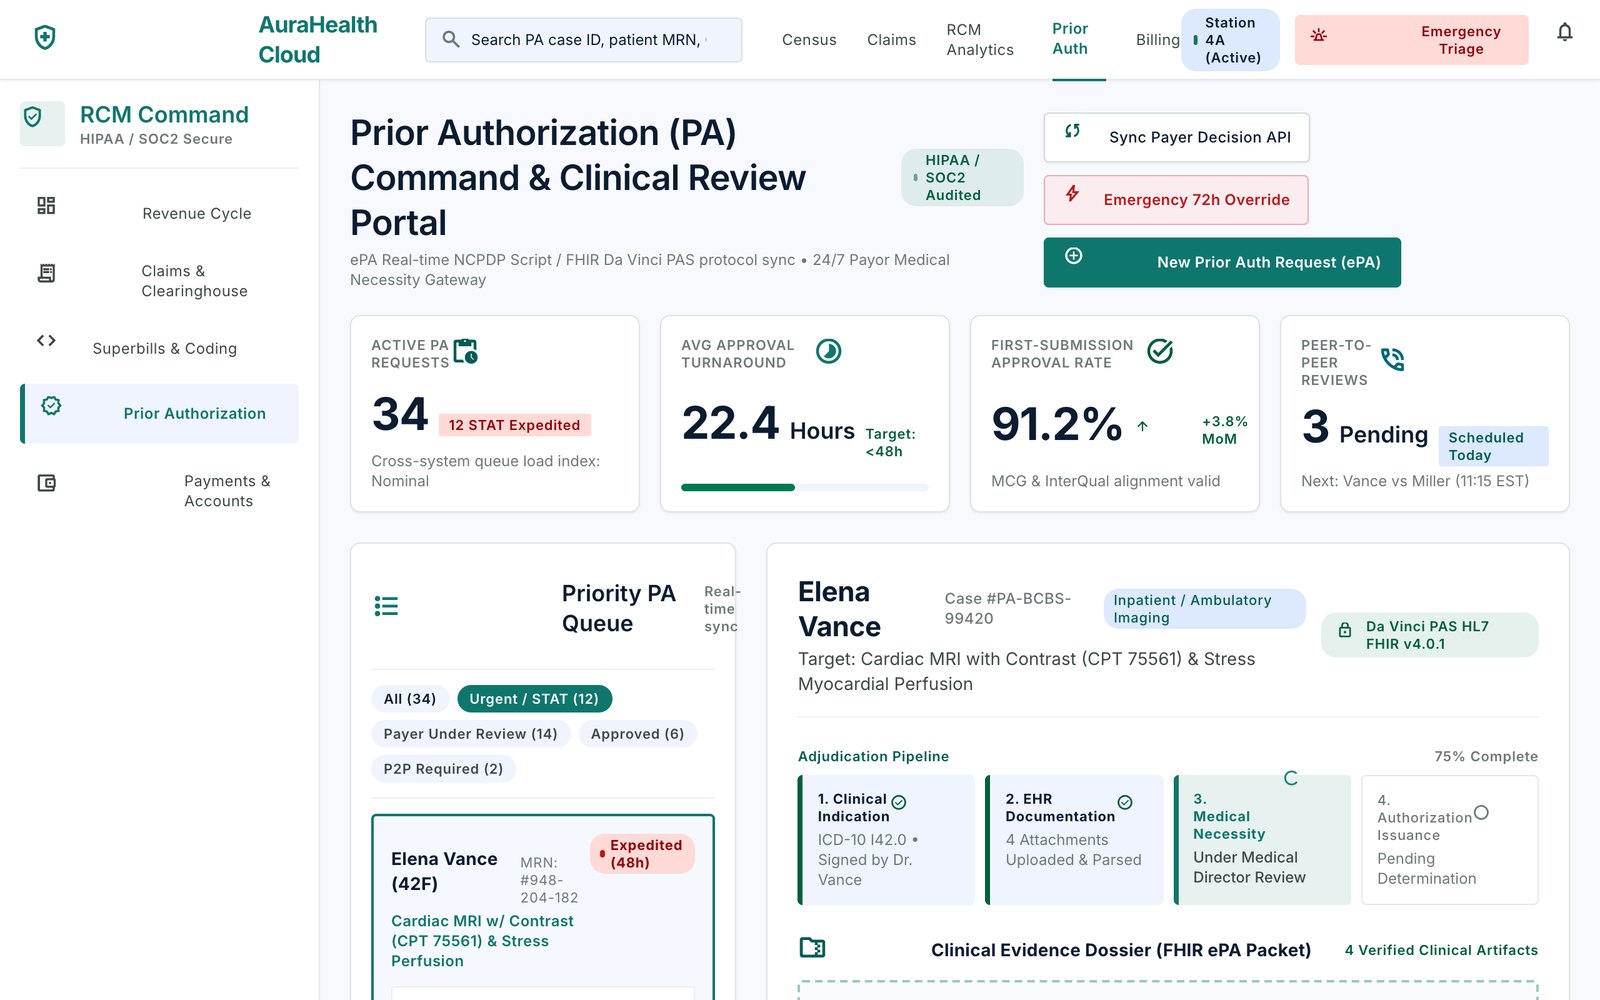Click the Revenue Cycle dashboard icon
Image resolution: width=1600 pixels, height=1000 pixels.
pos(46,205)
